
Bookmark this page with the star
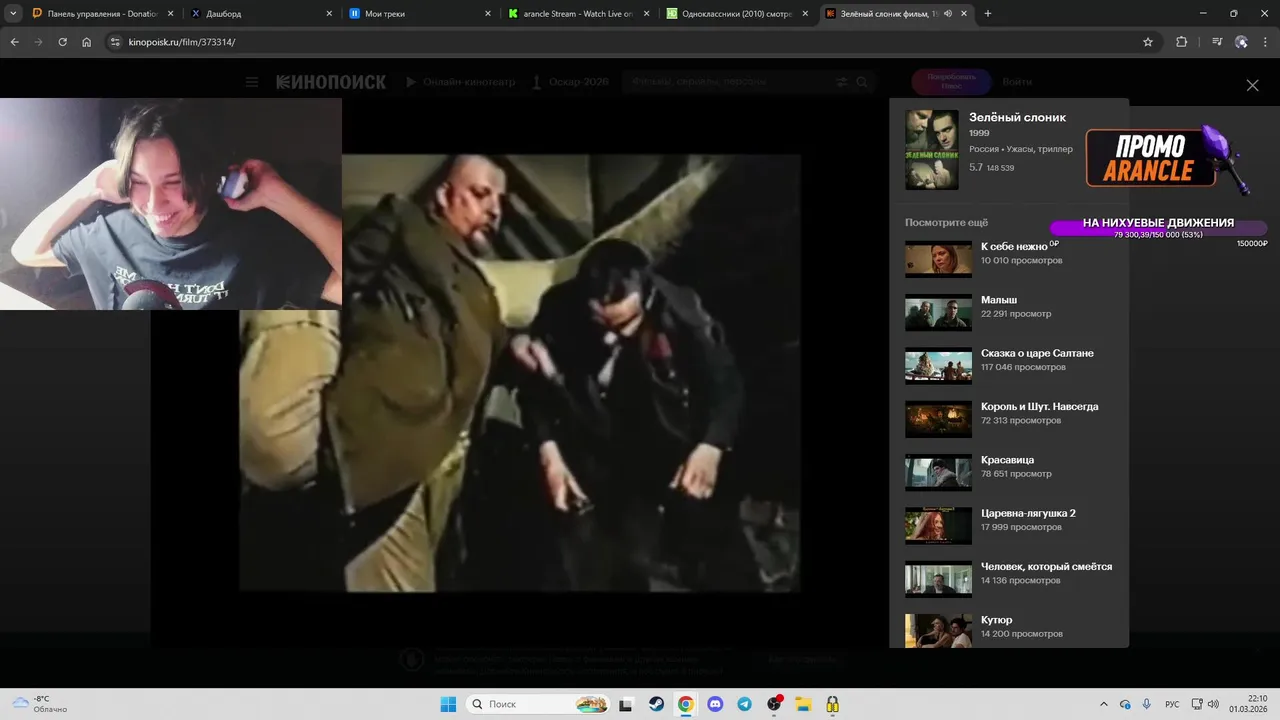coord(1148,42)
